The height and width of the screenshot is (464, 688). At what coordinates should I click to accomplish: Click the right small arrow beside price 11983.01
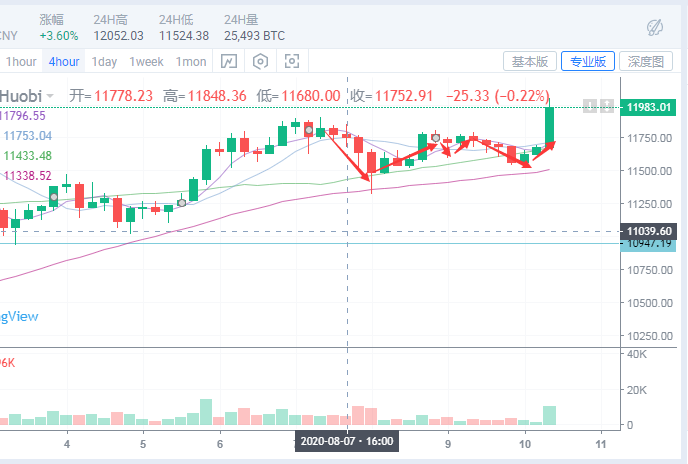coord(606,105)
